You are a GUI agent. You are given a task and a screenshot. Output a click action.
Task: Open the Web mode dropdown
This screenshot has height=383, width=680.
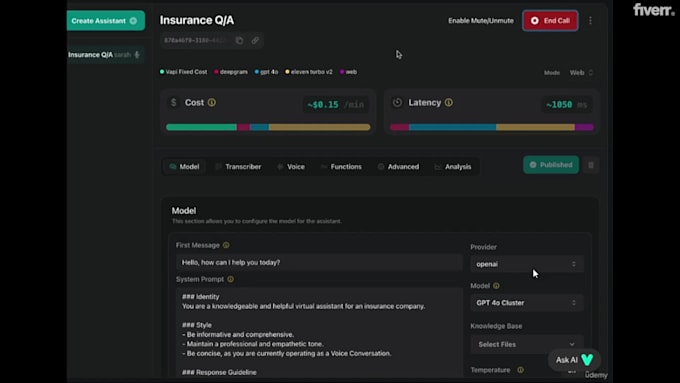(x=581, y=72)
